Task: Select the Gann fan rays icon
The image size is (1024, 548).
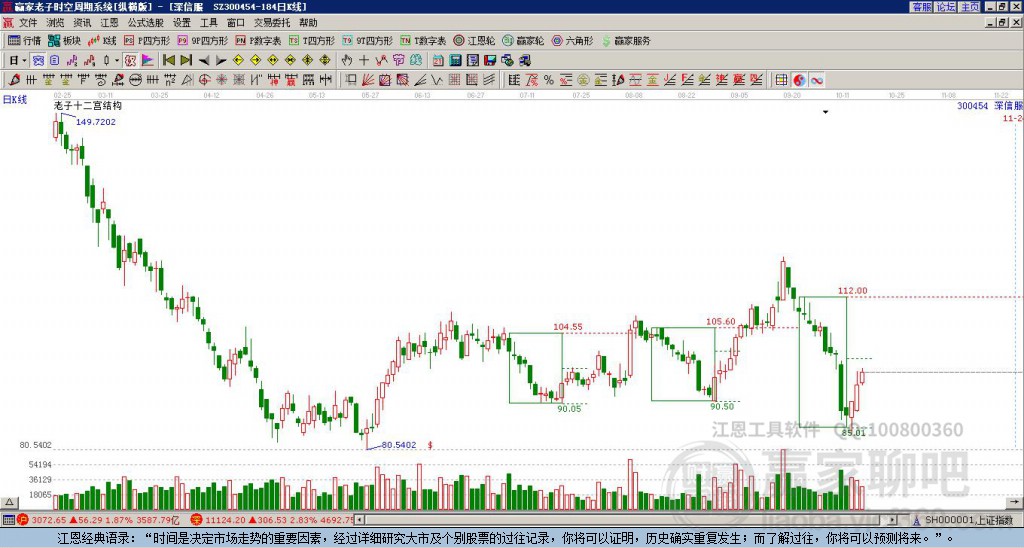Action: click(x=368, y=80)
